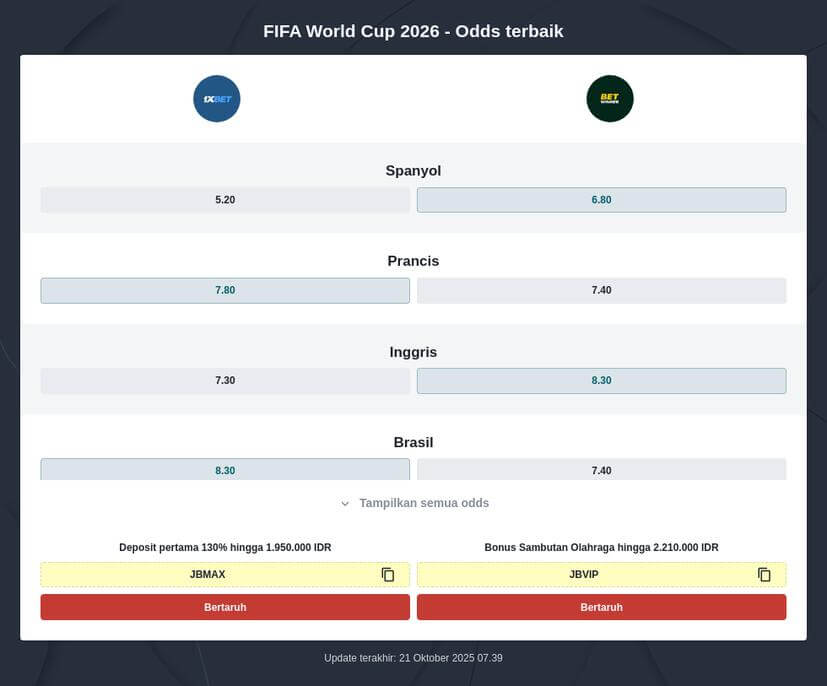Click the JBVIP promo code field
Screen dimensions: 827x686
[x=584, y=575]
